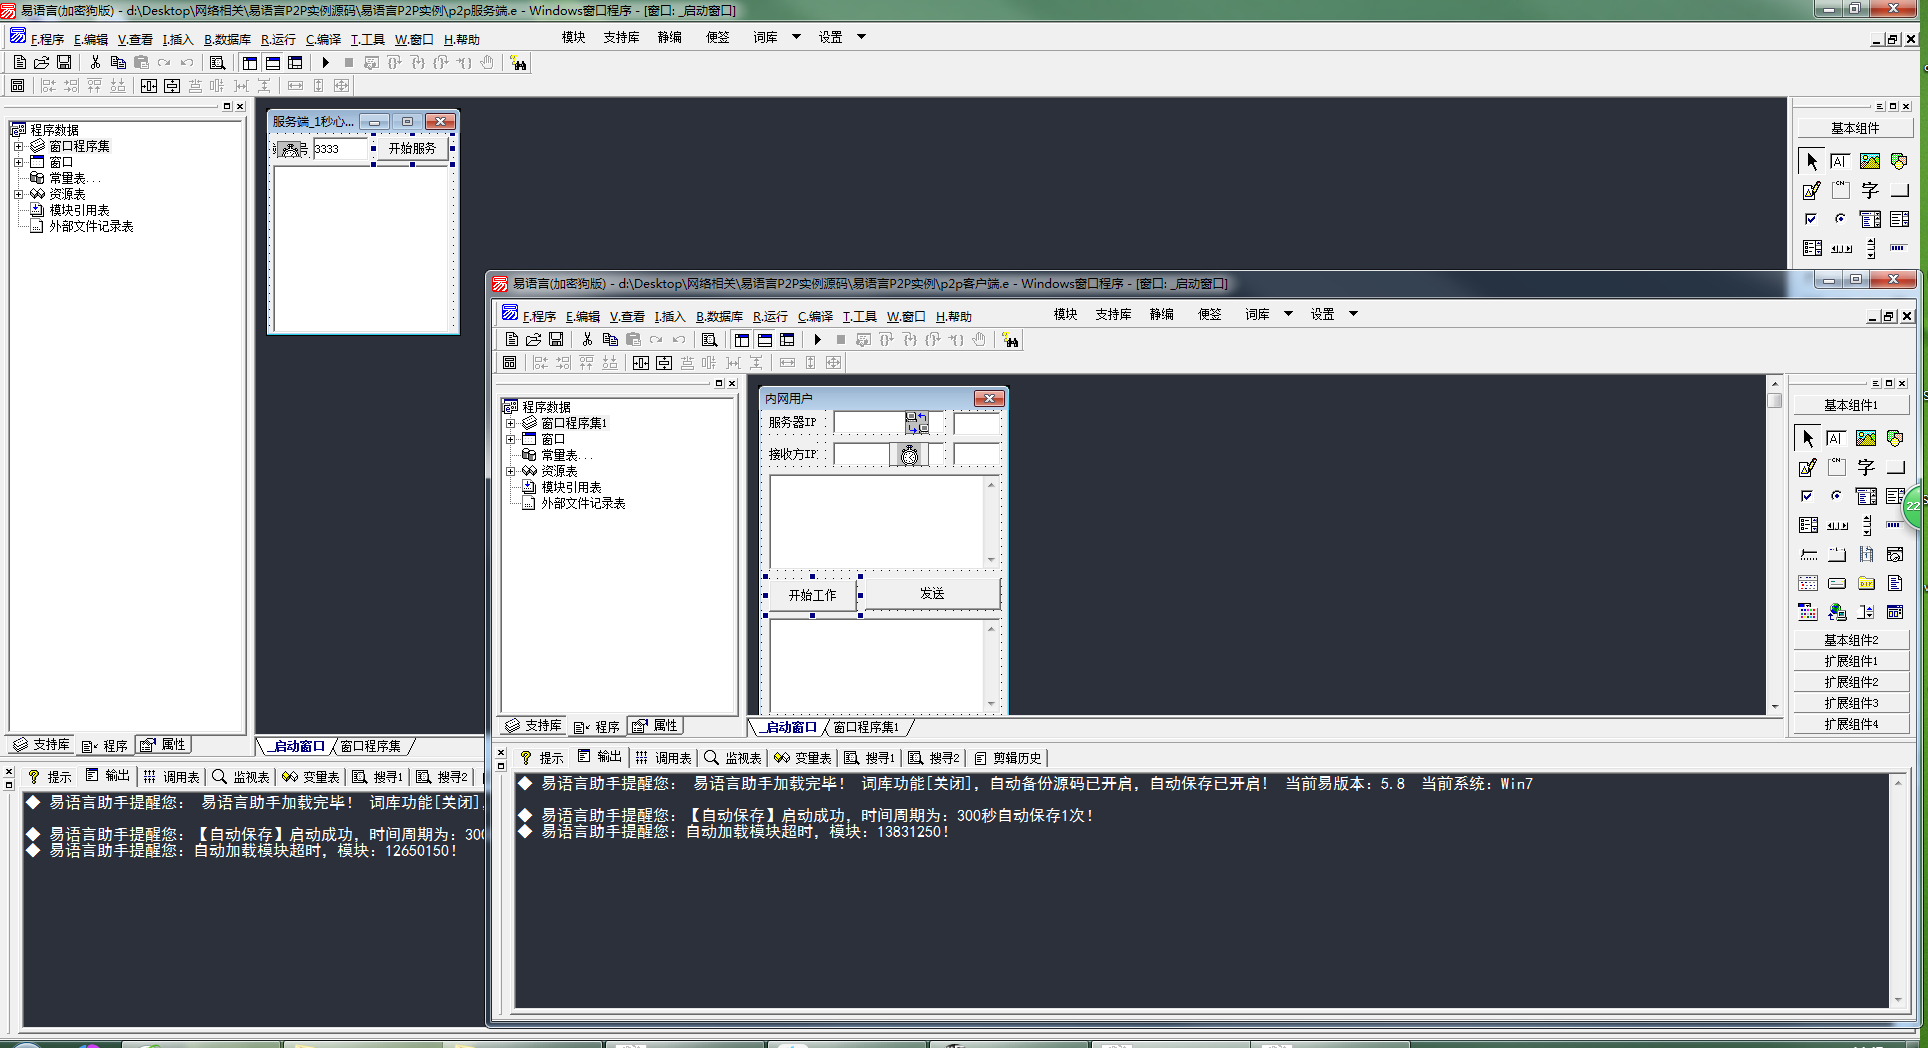
Task: Select the timer component on the client form
Action: pos(909,455)
